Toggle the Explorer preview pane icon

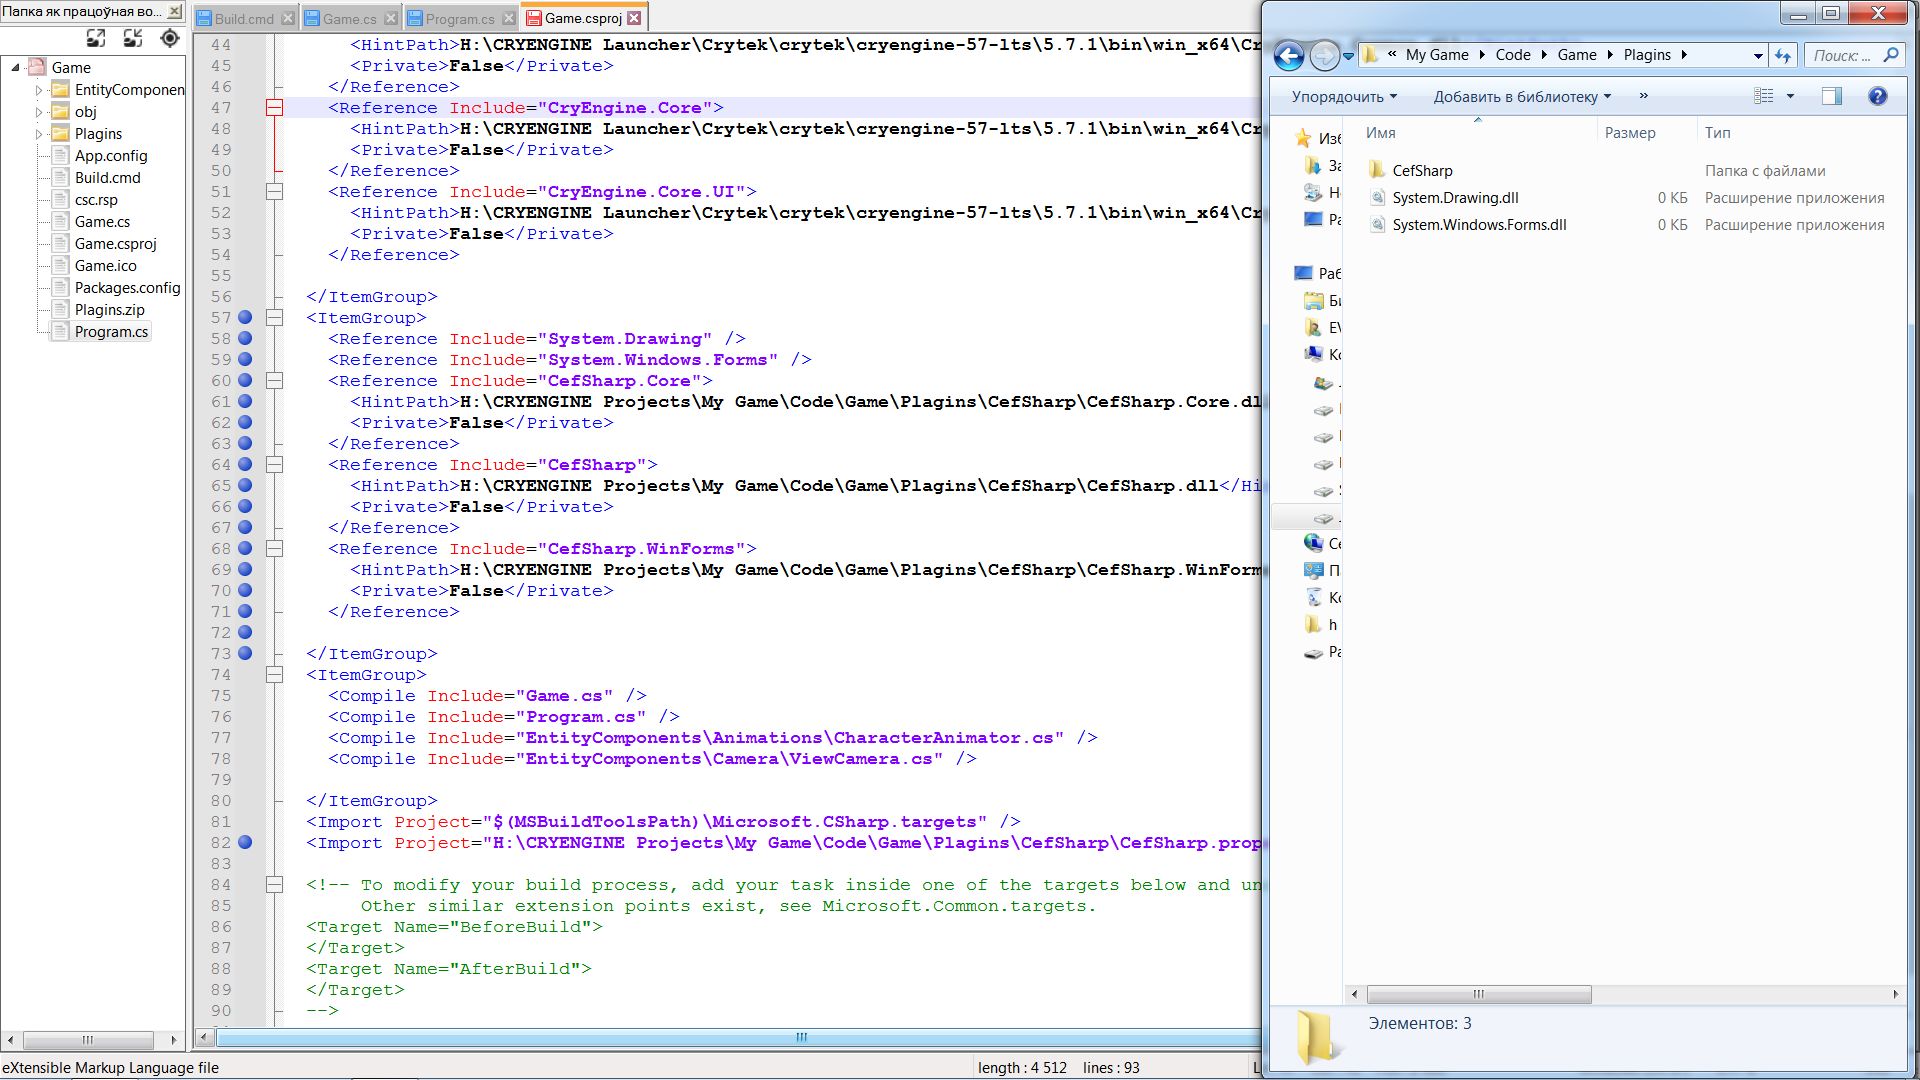tap(1832, 96)
